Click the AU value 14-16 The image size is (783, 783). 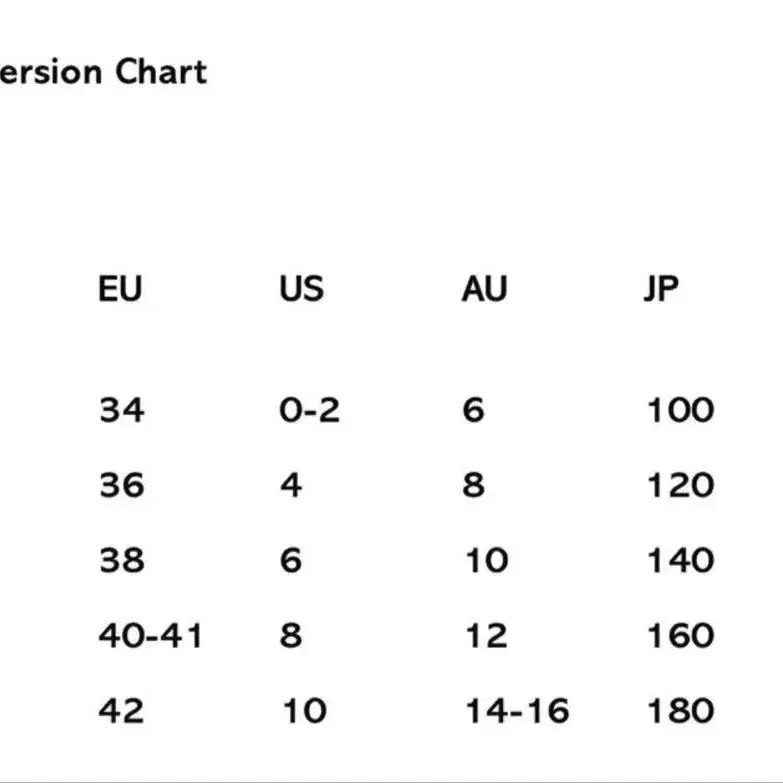[517, 711]
